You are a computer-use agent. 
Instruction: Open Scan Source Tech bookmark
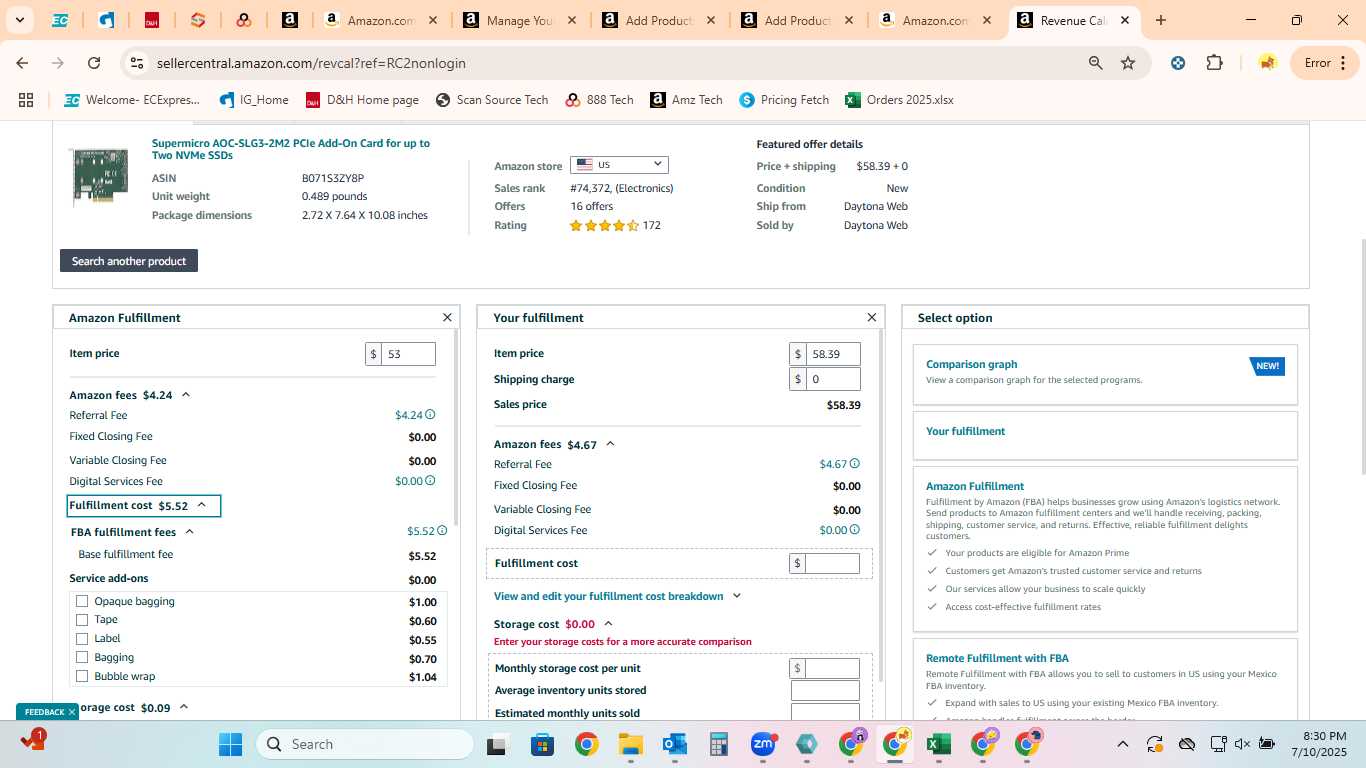pyautogui.click(x=492, y=100)
